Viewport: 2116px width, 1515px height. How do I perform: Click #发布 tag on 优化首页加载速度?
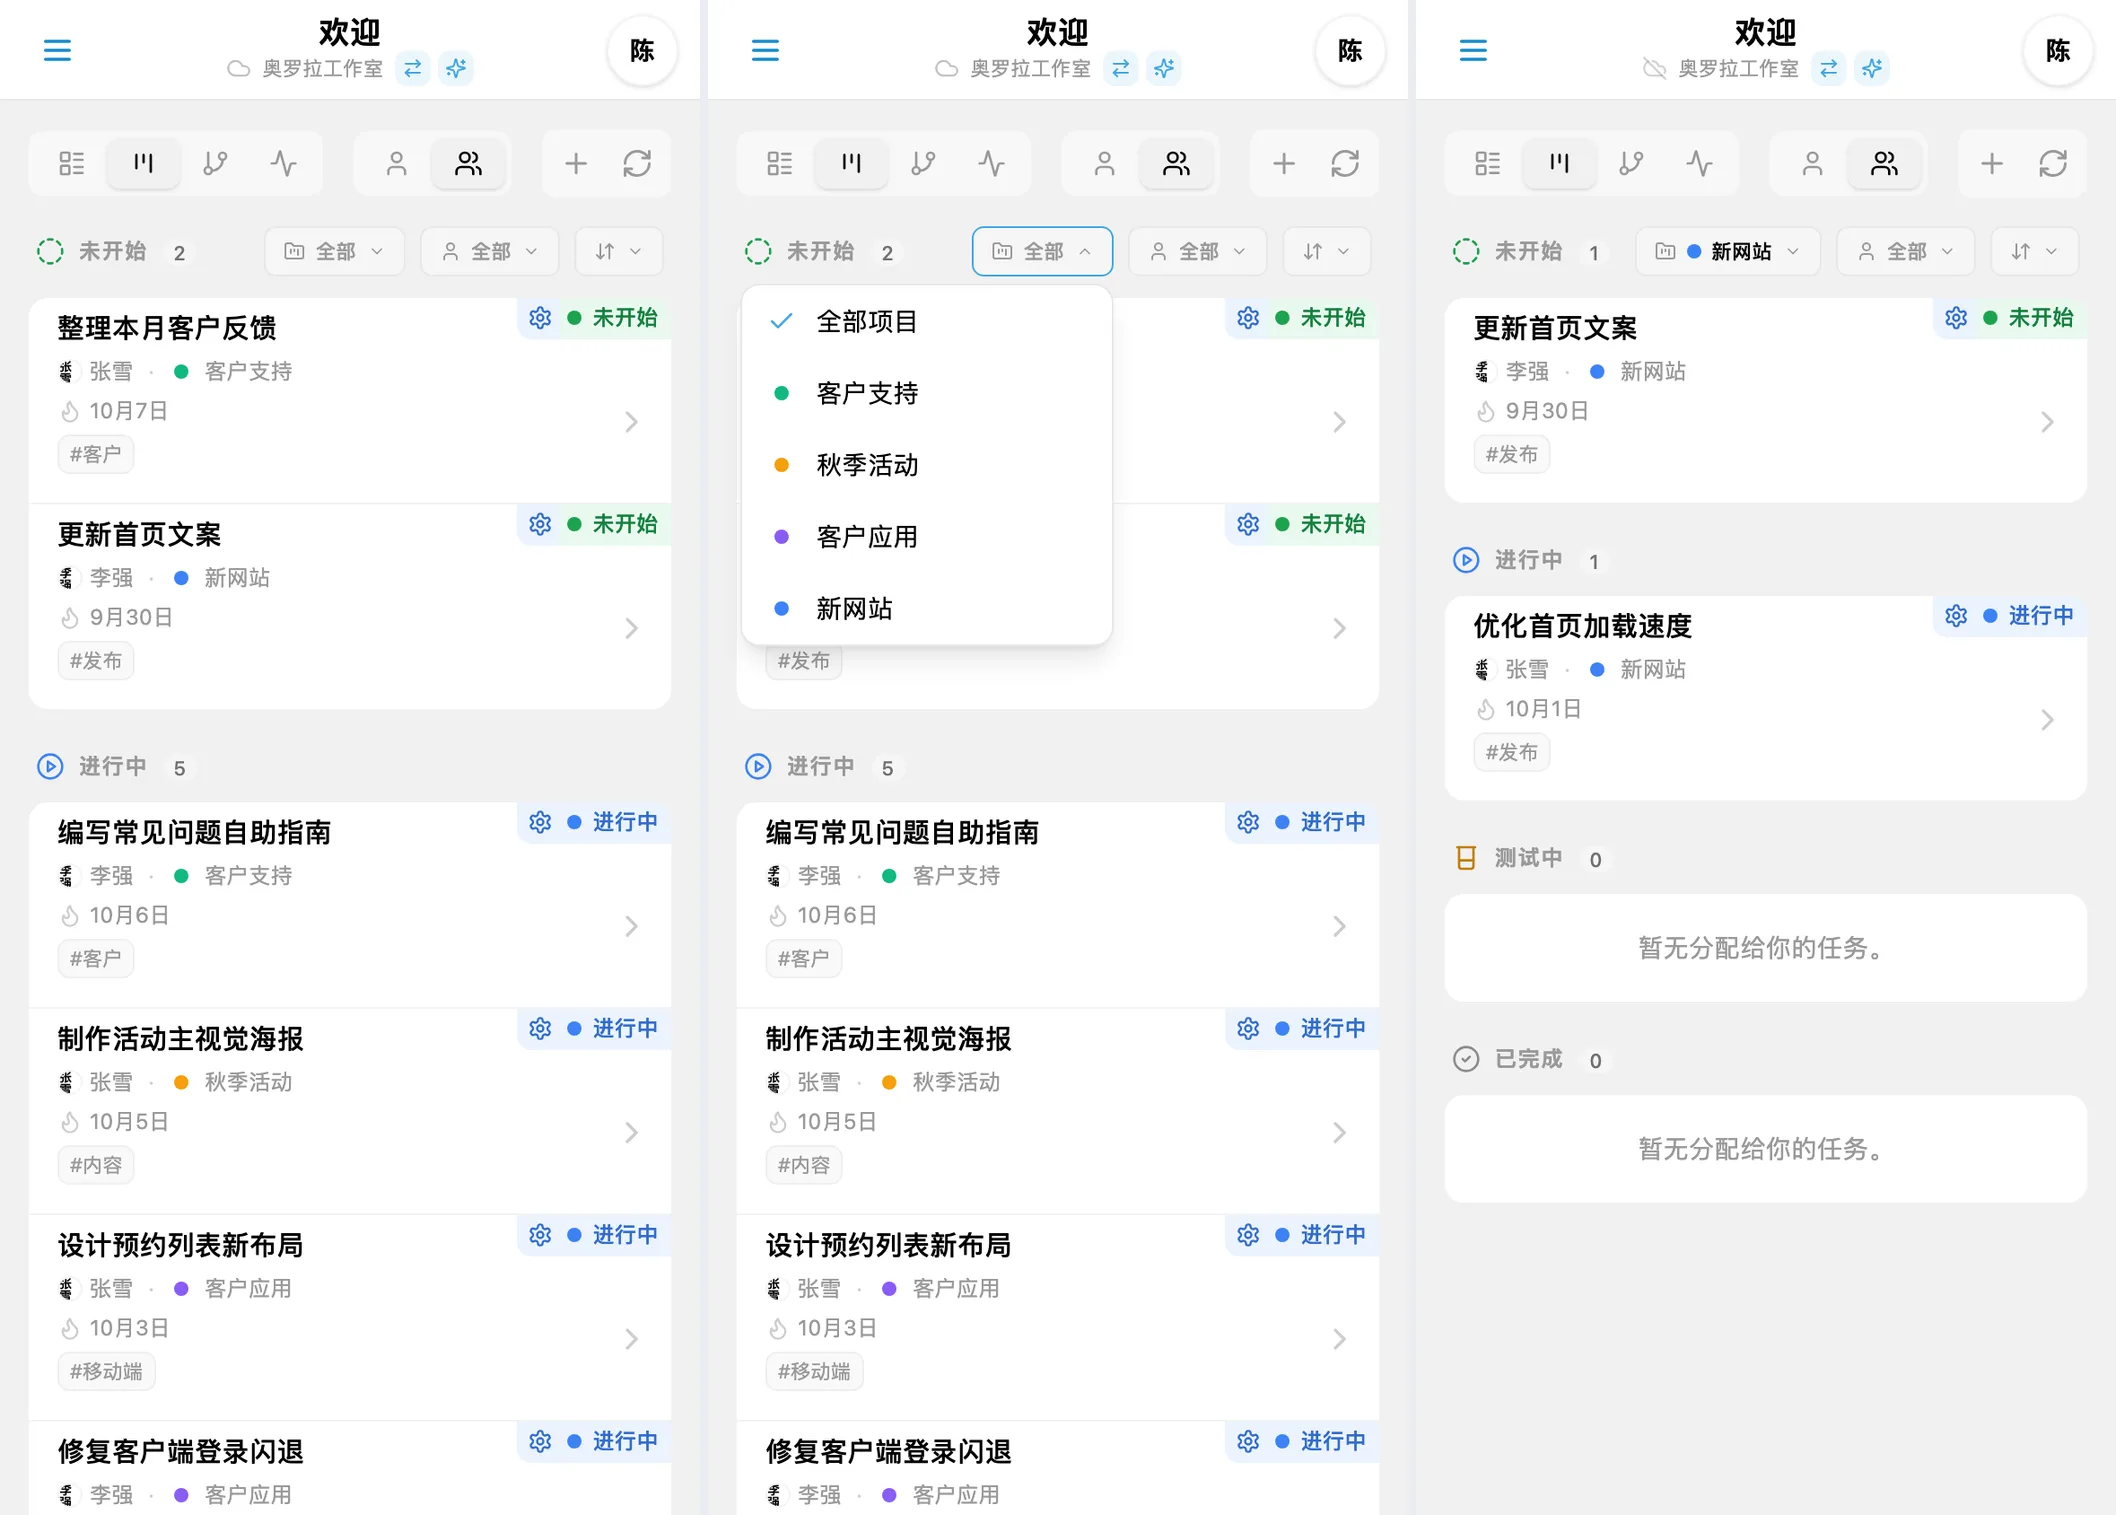pos(1512,752)
